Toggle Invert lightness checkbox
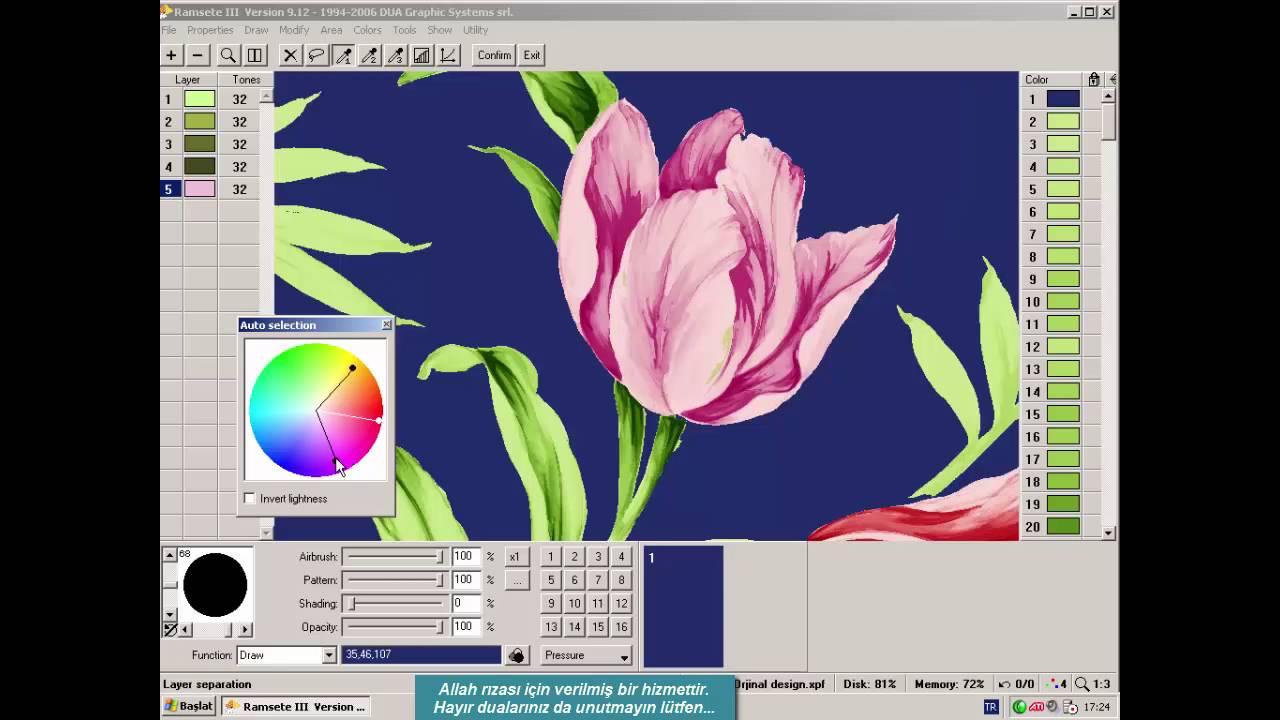The height and width of the screenshot is (720, 1280). pyautogui.click(x=250, y=498)
